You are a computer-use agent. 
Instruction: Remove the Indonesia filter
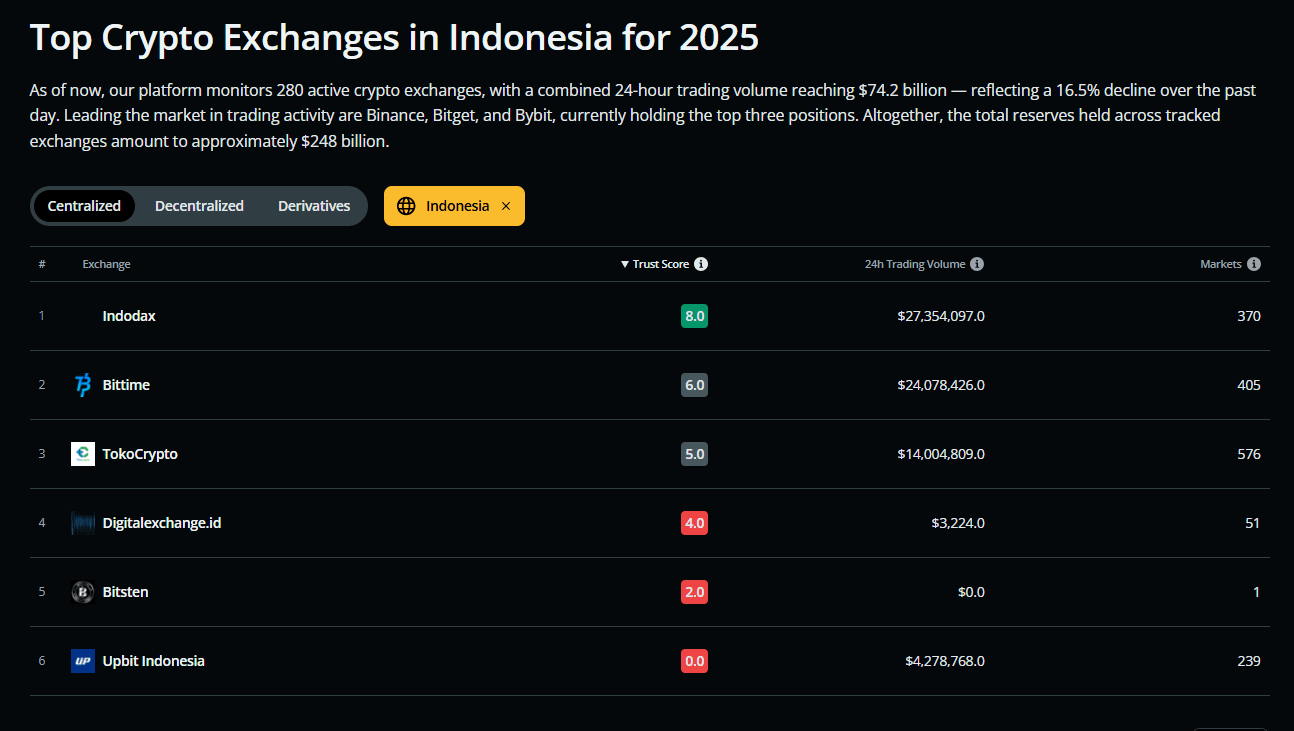click(x=505, y=205)
